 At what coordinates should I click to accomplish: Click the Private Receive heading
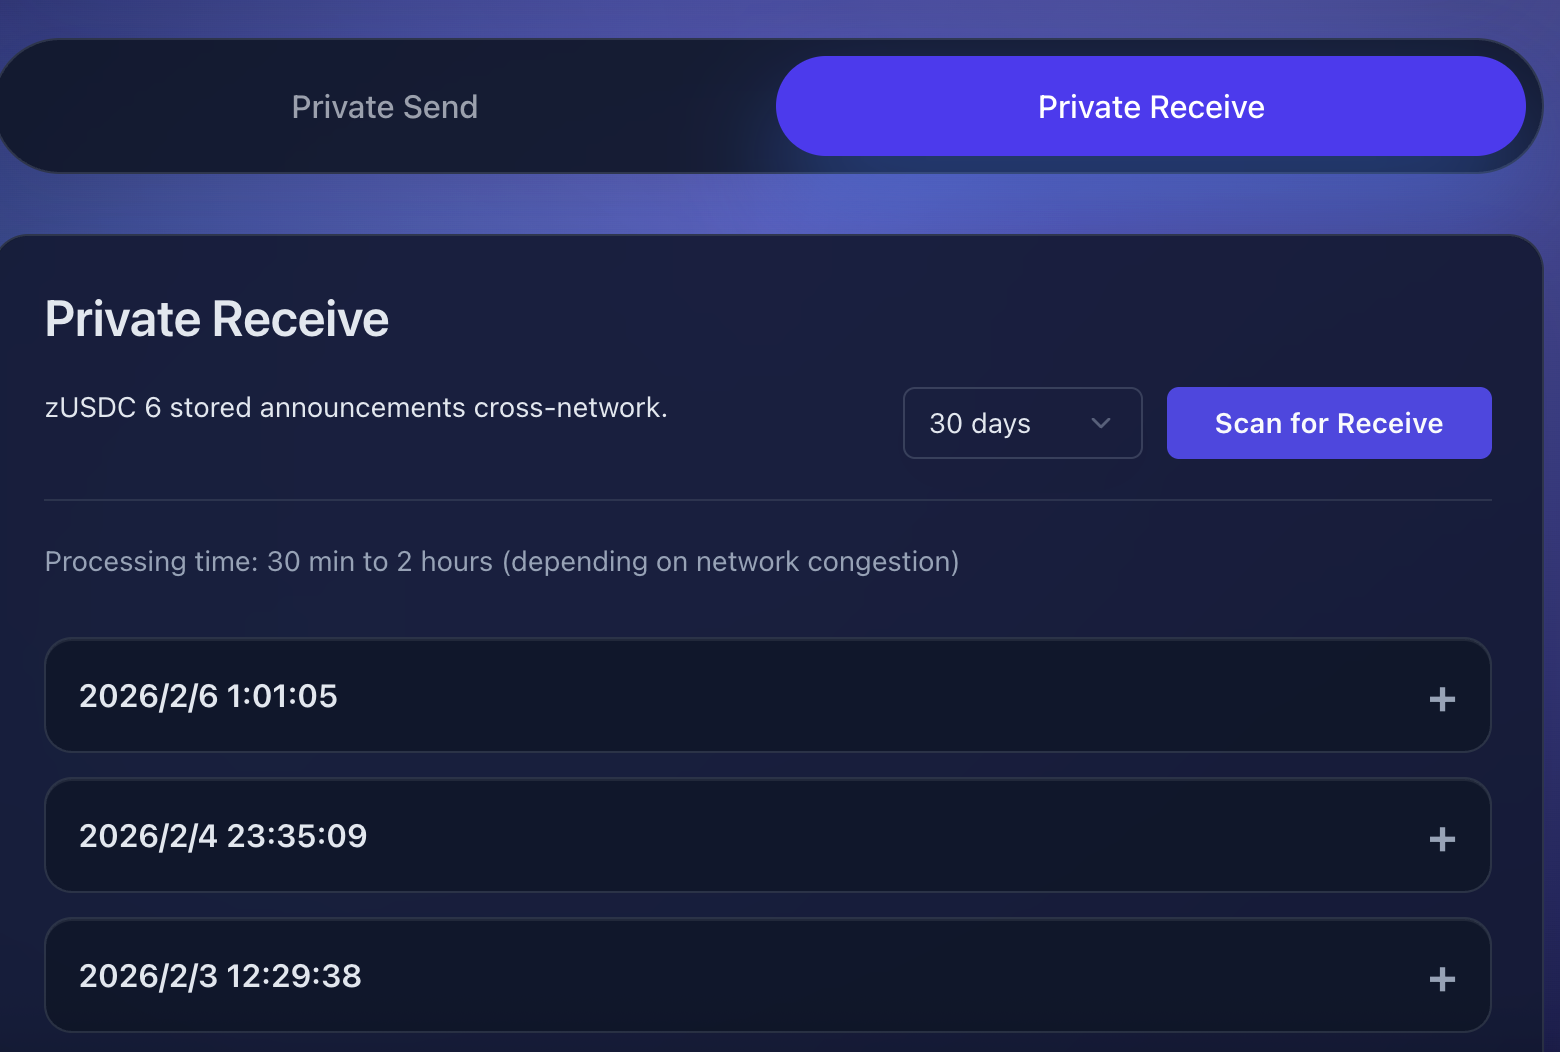point(216,318)
